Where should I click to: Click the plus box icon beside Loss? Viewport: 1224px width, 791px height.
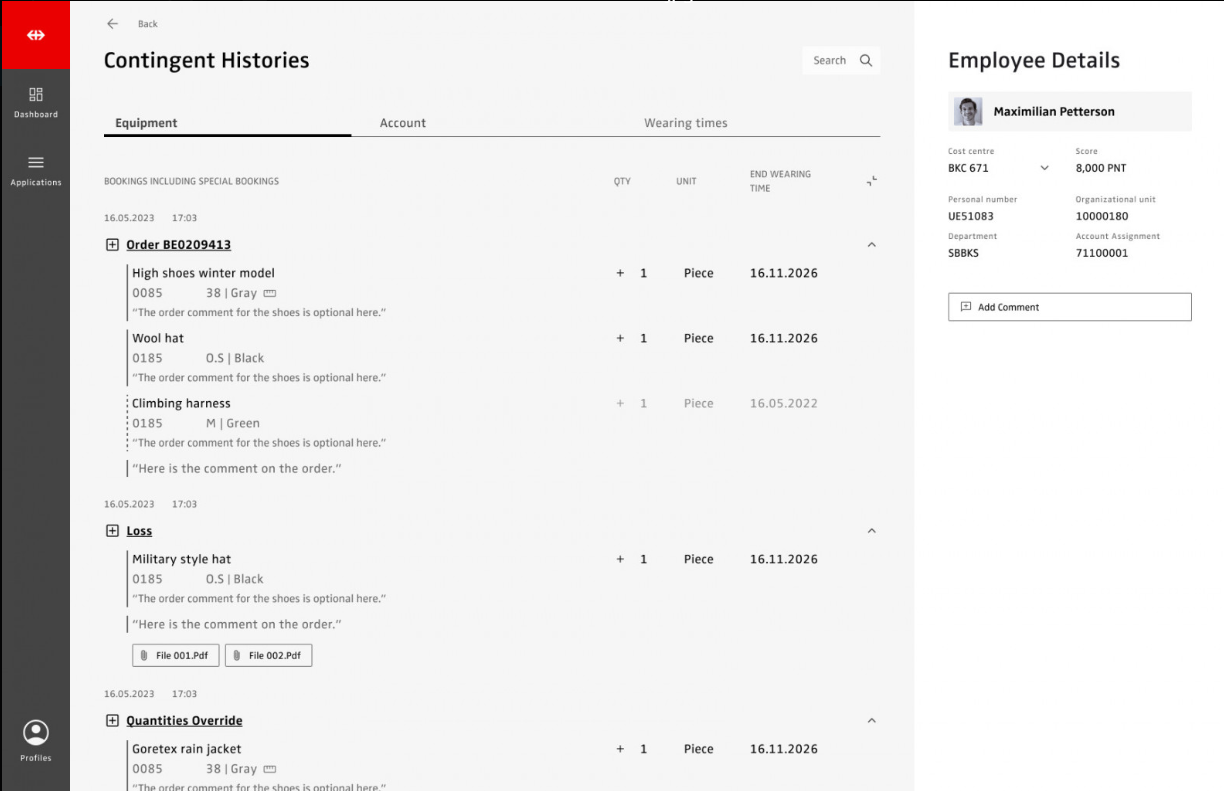pos(112,531)
